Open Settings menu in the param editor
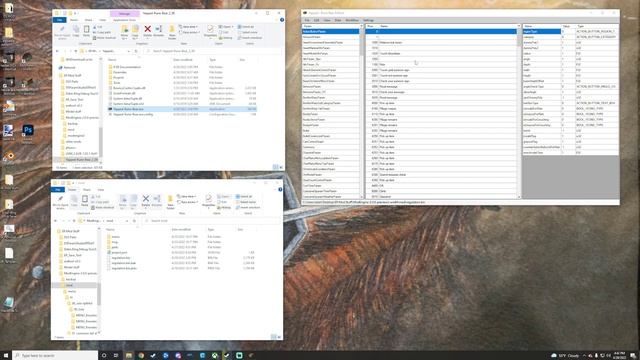The image size is (640, 360). [368, 20]
